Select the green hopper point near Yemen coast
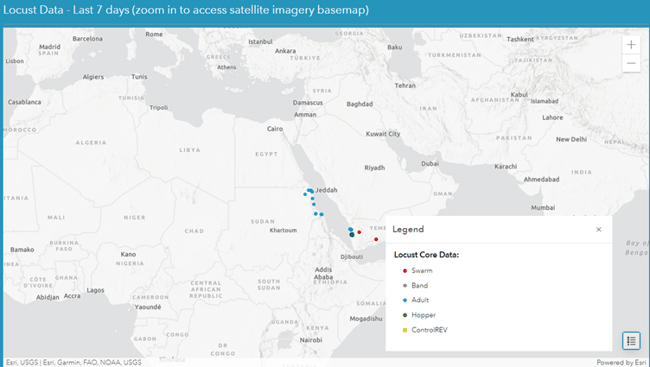650x367 pixels. tap(352, 235)
